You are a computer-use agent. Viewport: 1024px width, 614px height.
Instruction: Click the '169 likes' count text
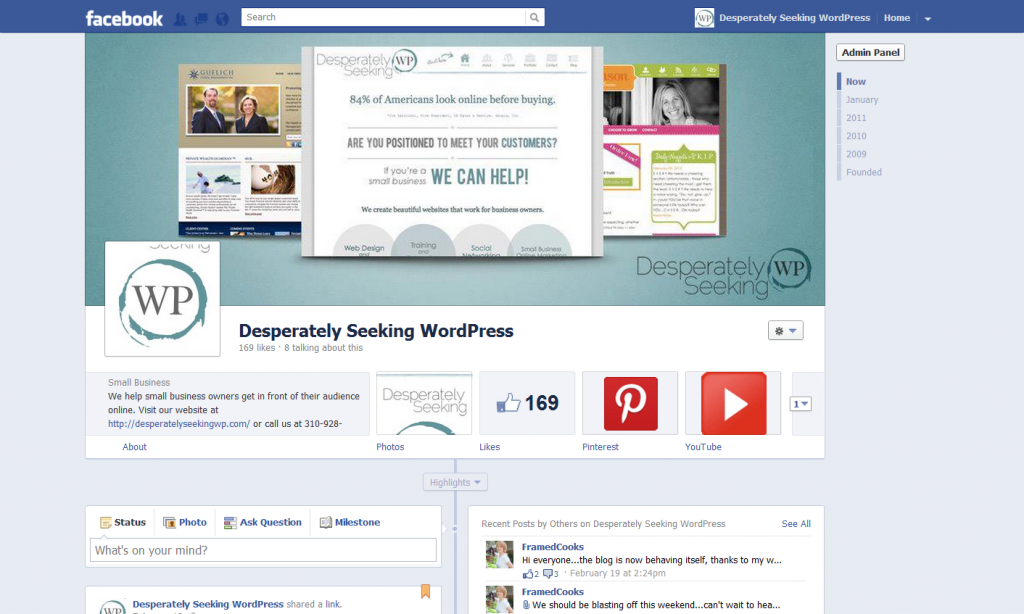pyautogui.click(x=257, y=348)
